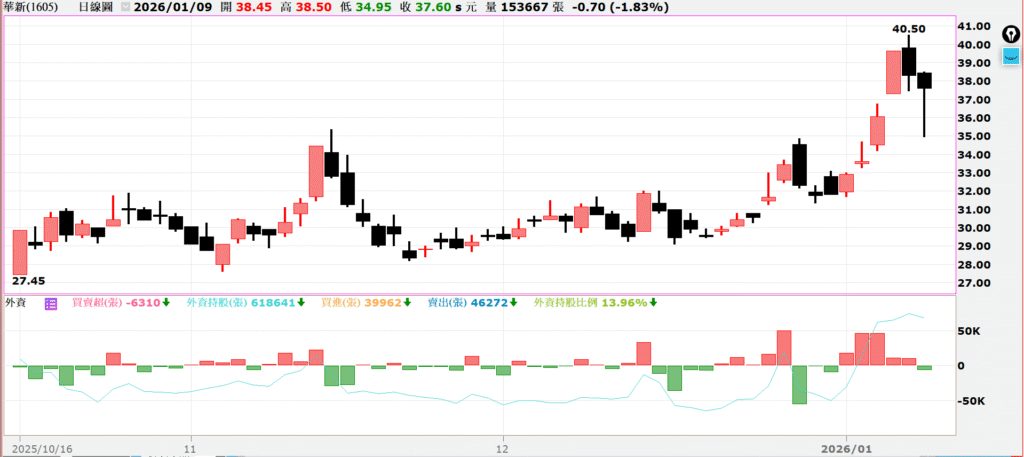Open the 外資 indicator selector label
Image resolution: width=1024 pixels, height=457 pixels.
(x=17, y=302)
